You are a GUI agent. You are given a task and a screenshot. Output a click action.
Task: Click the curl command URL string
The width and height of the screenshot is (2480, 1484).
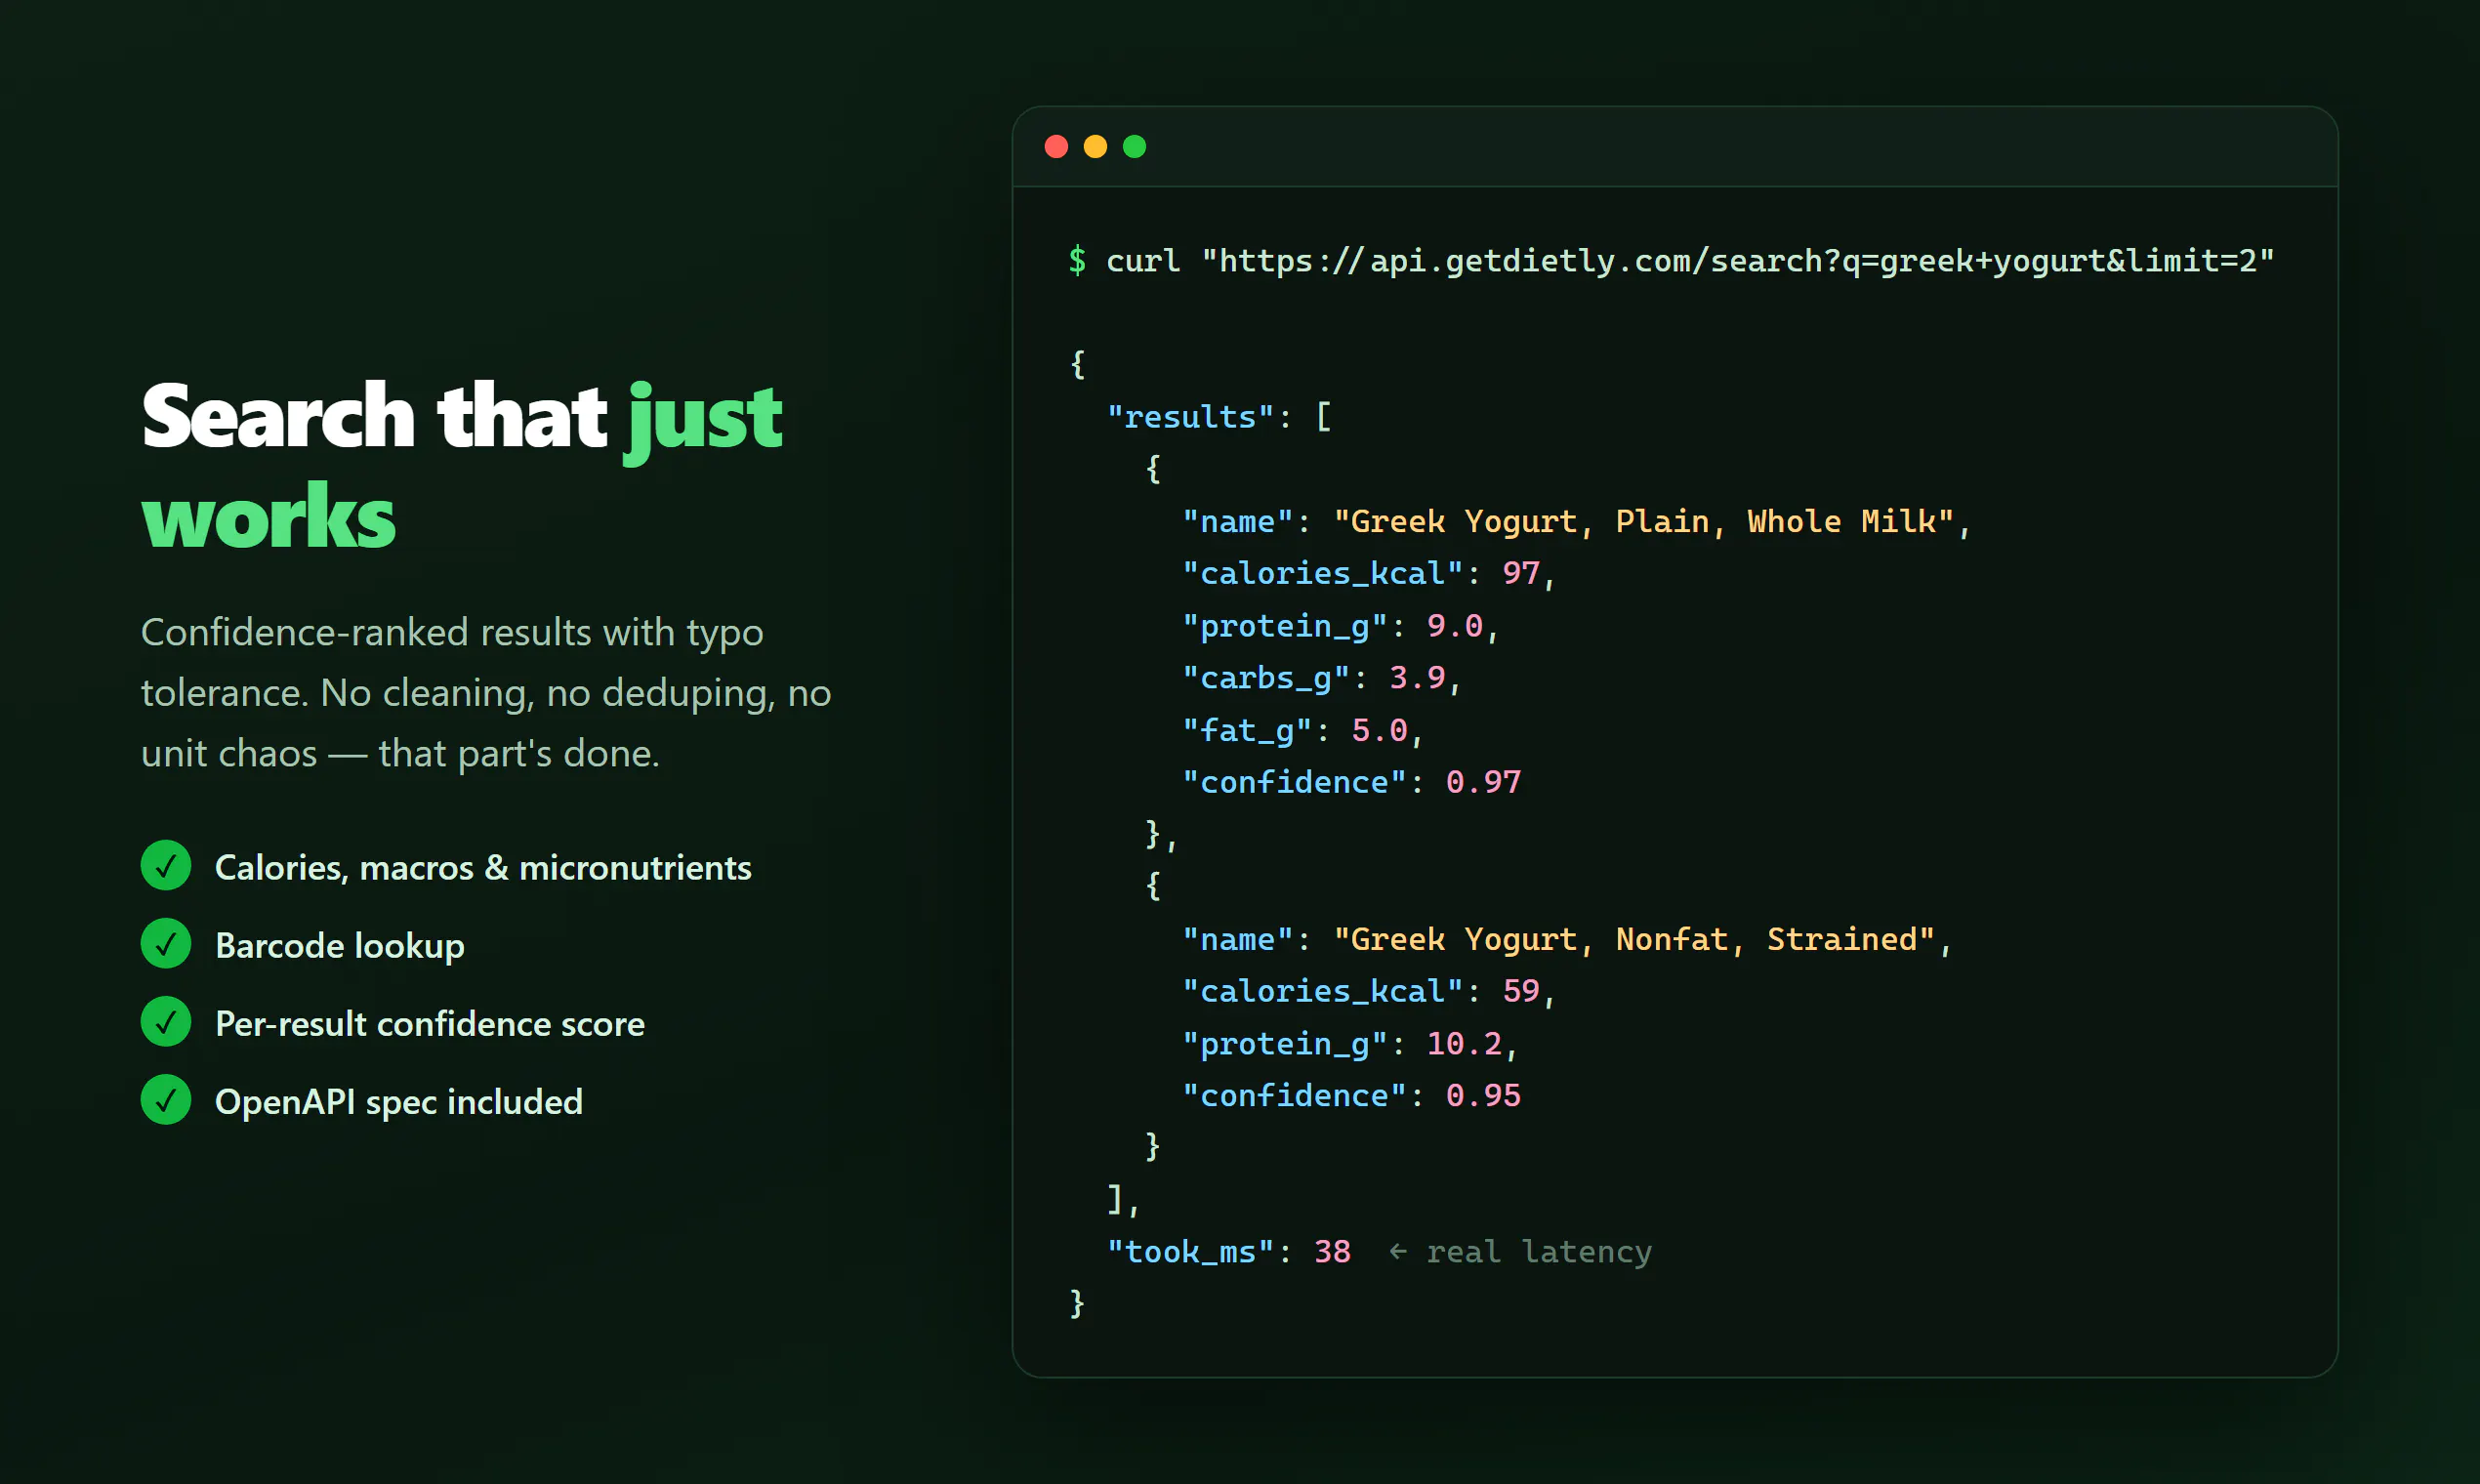pos(1738,261)
